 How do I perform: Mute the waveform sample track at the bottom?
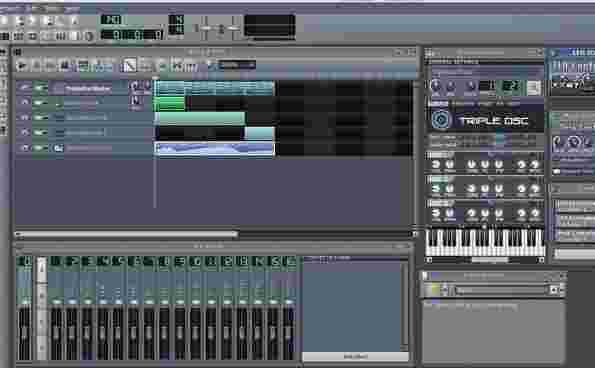click(39, 148)
